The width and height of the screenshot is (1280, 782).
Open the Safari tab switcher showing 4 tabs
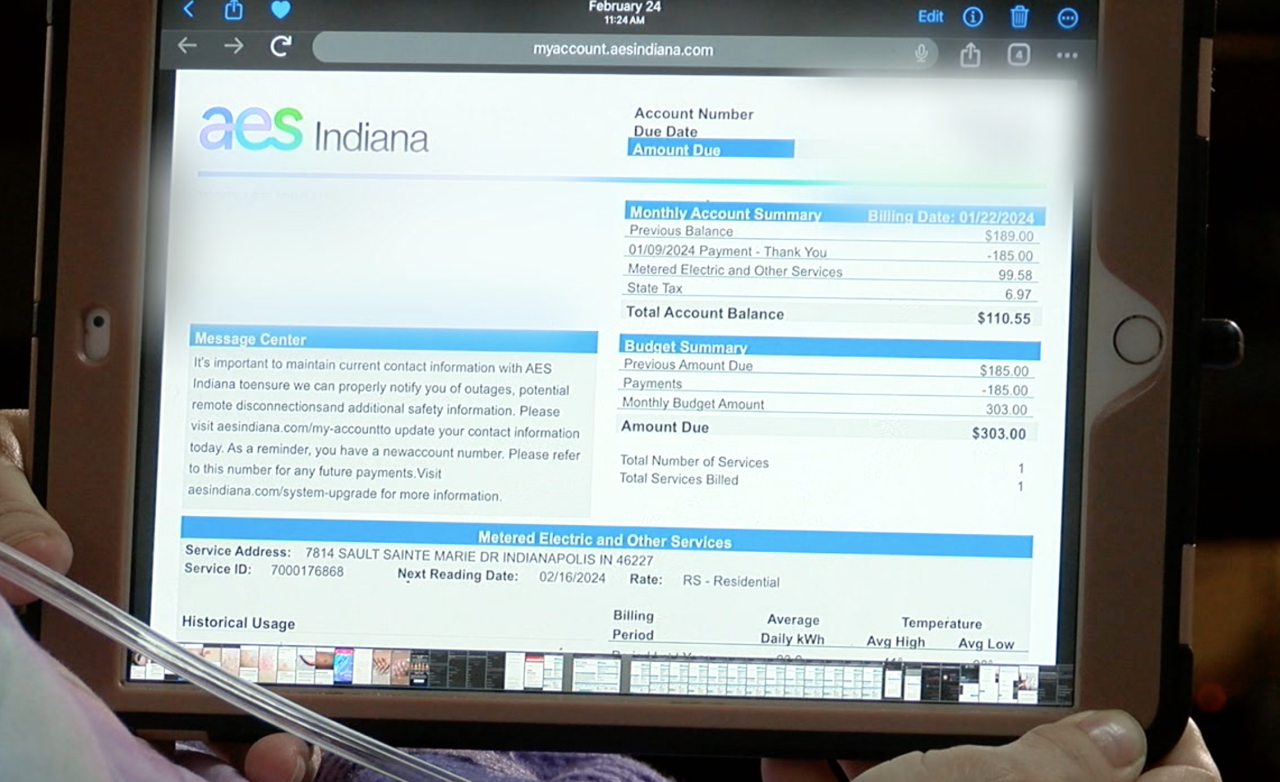coord(1017,55)
